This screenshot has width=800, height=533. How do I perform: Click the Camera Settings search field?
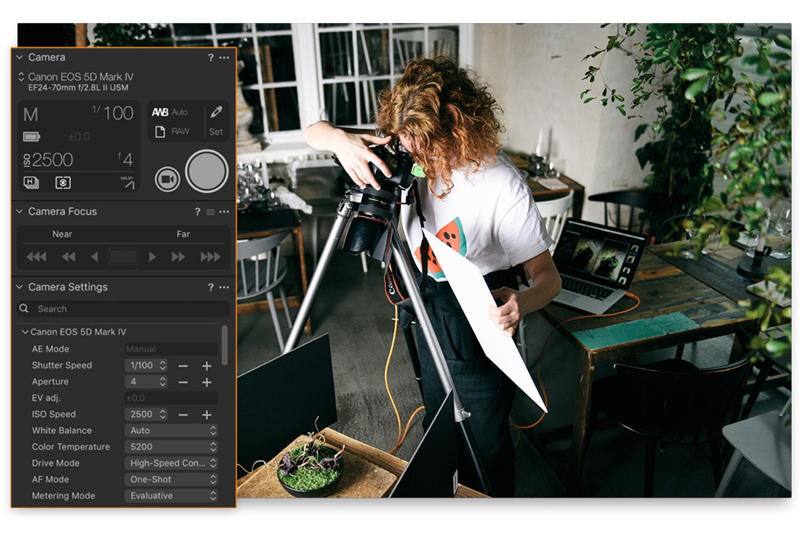click(125, 309)
